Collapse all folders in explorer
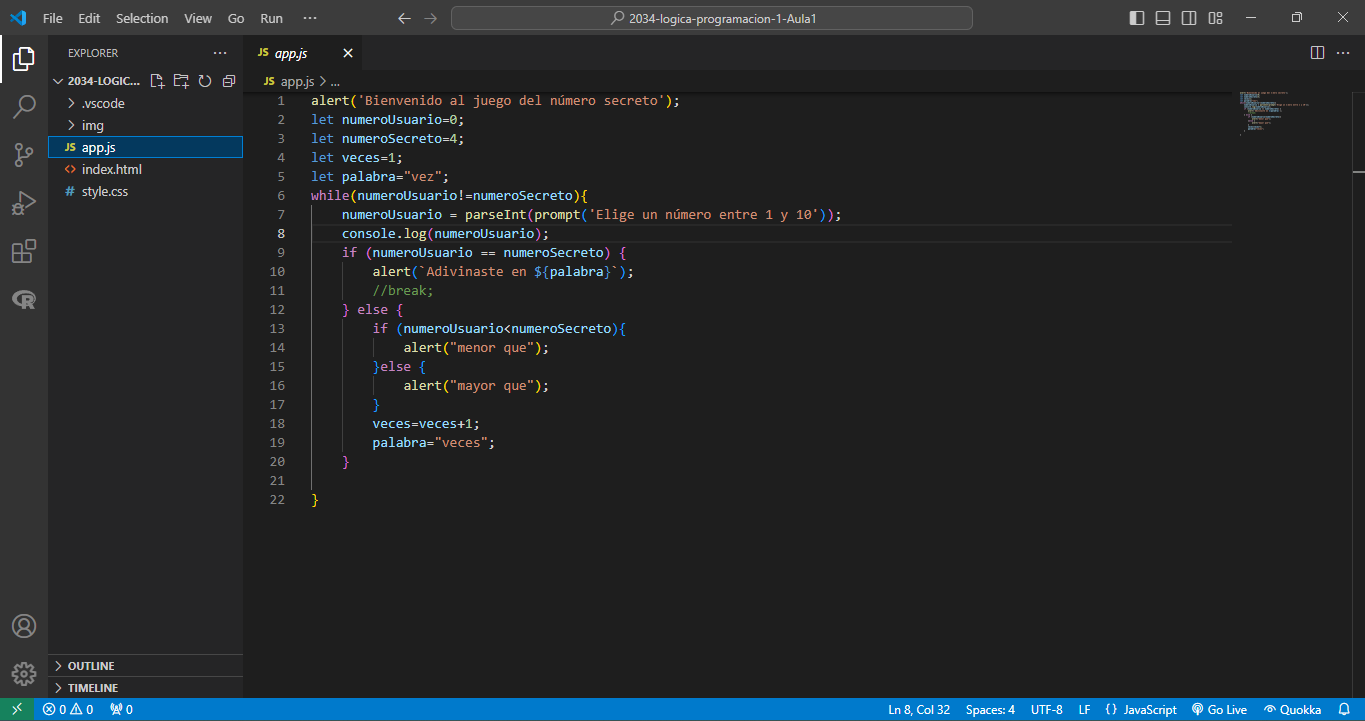The height and width of the screenshot is (721, 1365). (x=229, y=81)
